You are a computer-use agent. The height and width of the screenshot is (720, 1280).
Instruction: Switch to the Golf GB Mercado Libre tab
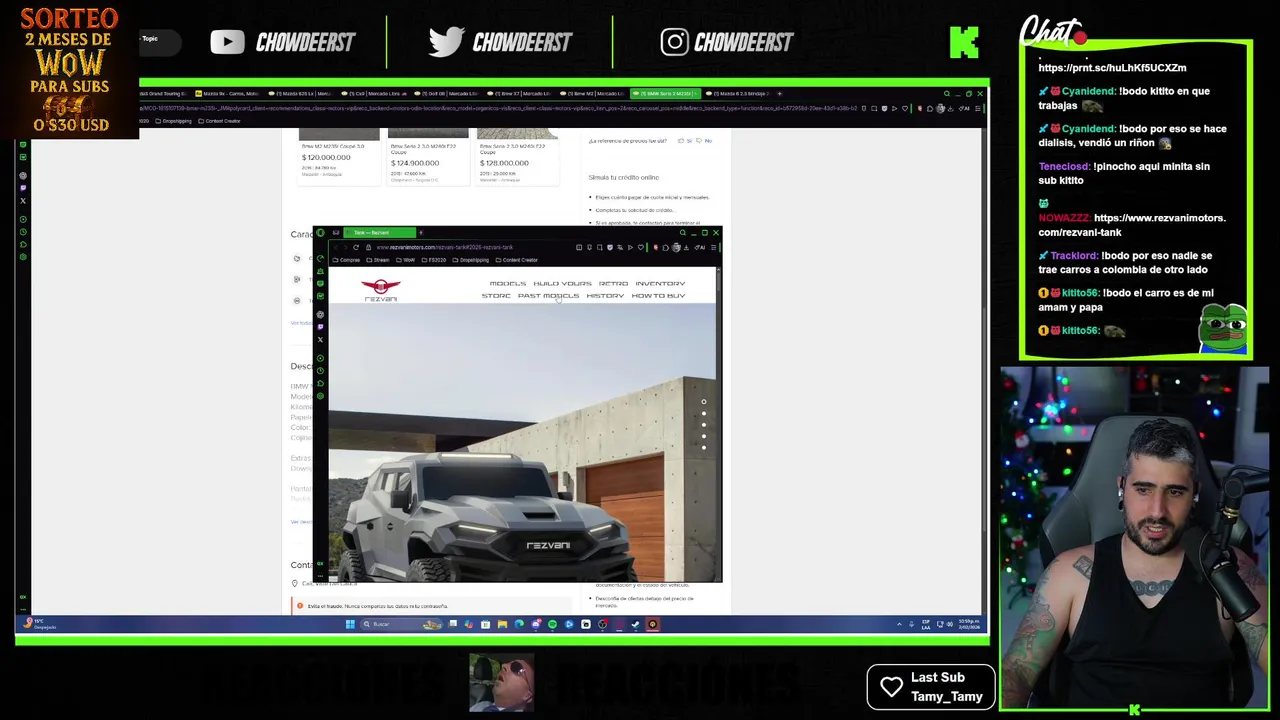tap(445, 94)
